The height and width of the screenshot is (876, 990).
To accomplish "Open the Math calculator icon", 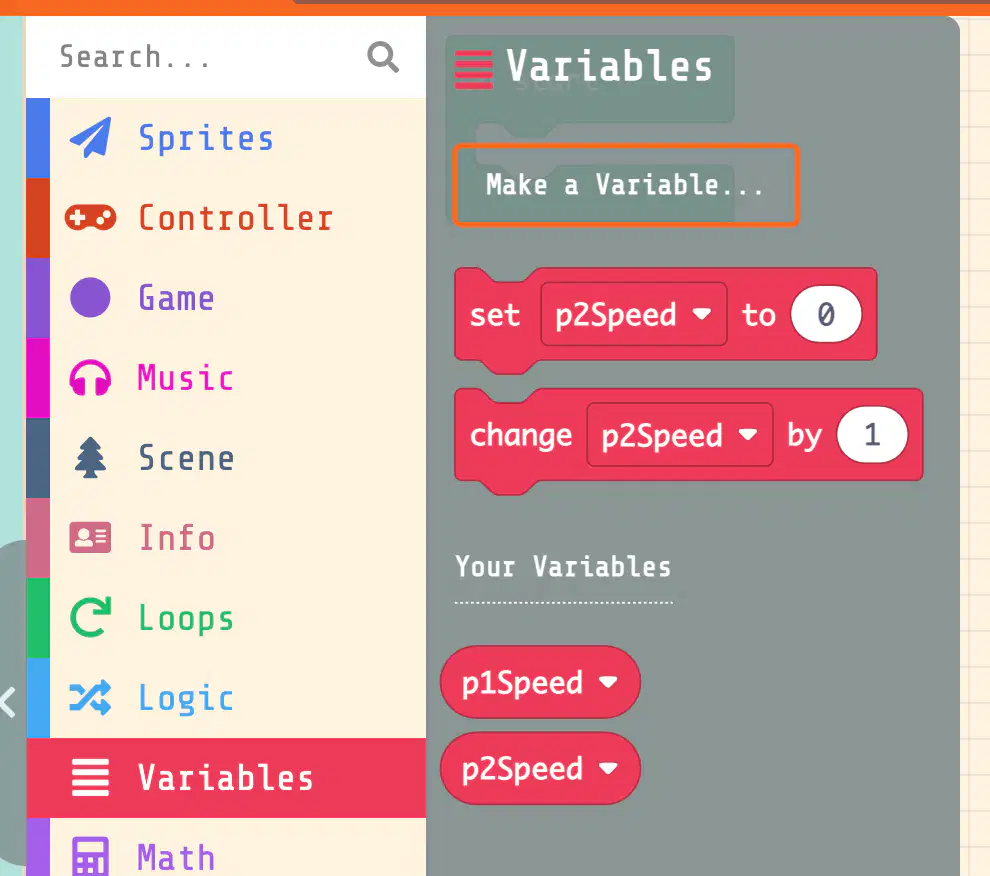I will (90, 857).
